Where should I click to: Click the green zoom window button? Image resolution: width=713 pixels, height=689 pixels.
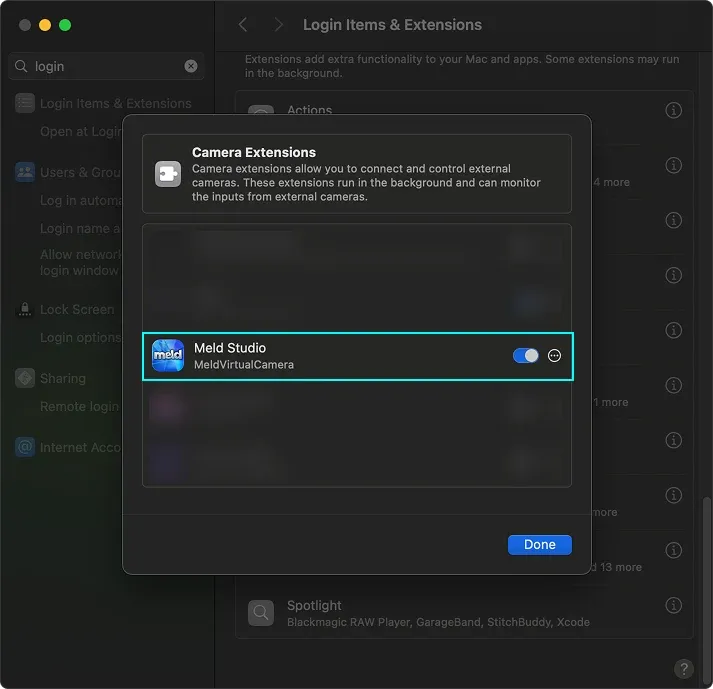65,25
